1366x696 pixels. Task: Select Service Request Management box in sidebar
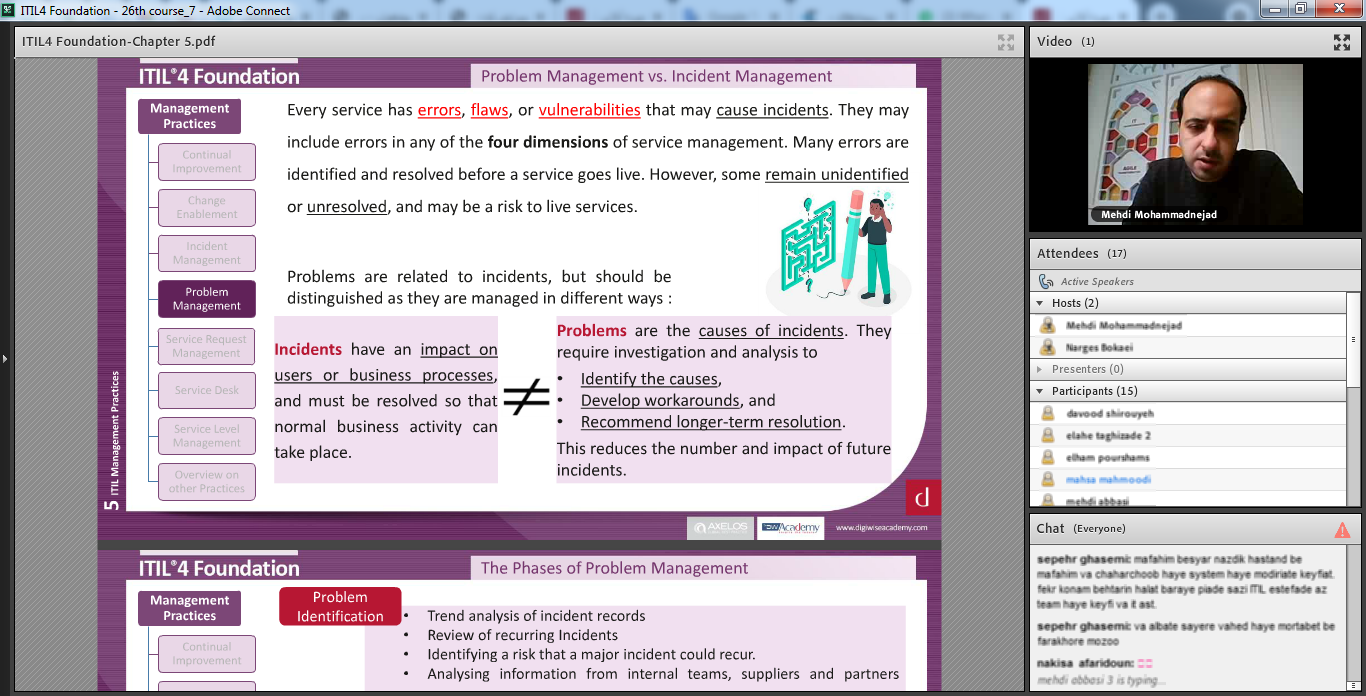tap(207, 346)
